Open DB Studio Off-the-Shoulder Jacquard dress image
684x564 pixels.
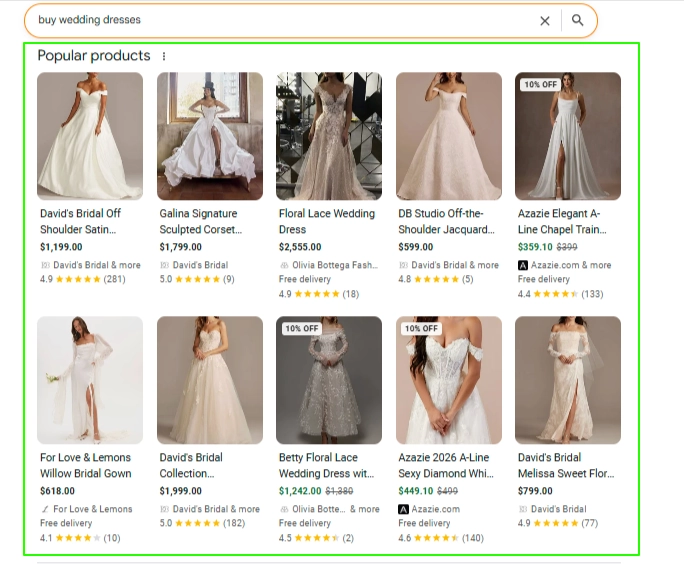pyautogui.click(x=449, y=136)
